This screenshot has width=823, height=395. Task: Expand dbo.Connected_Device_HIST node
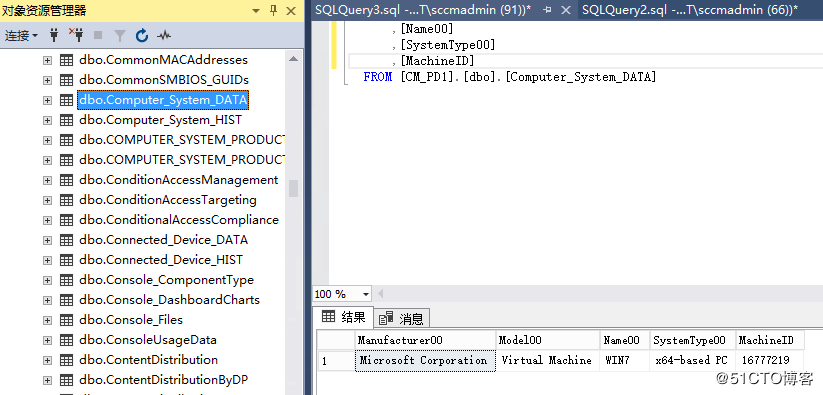point(47,260)
